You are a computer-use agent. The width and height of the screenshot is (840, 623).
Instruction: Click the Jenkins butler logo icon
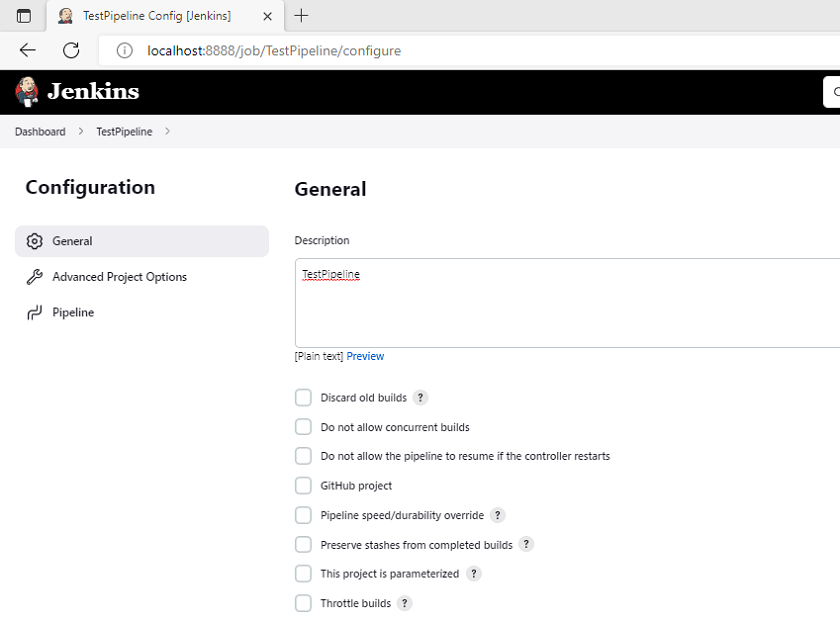[x=27, y=92]
